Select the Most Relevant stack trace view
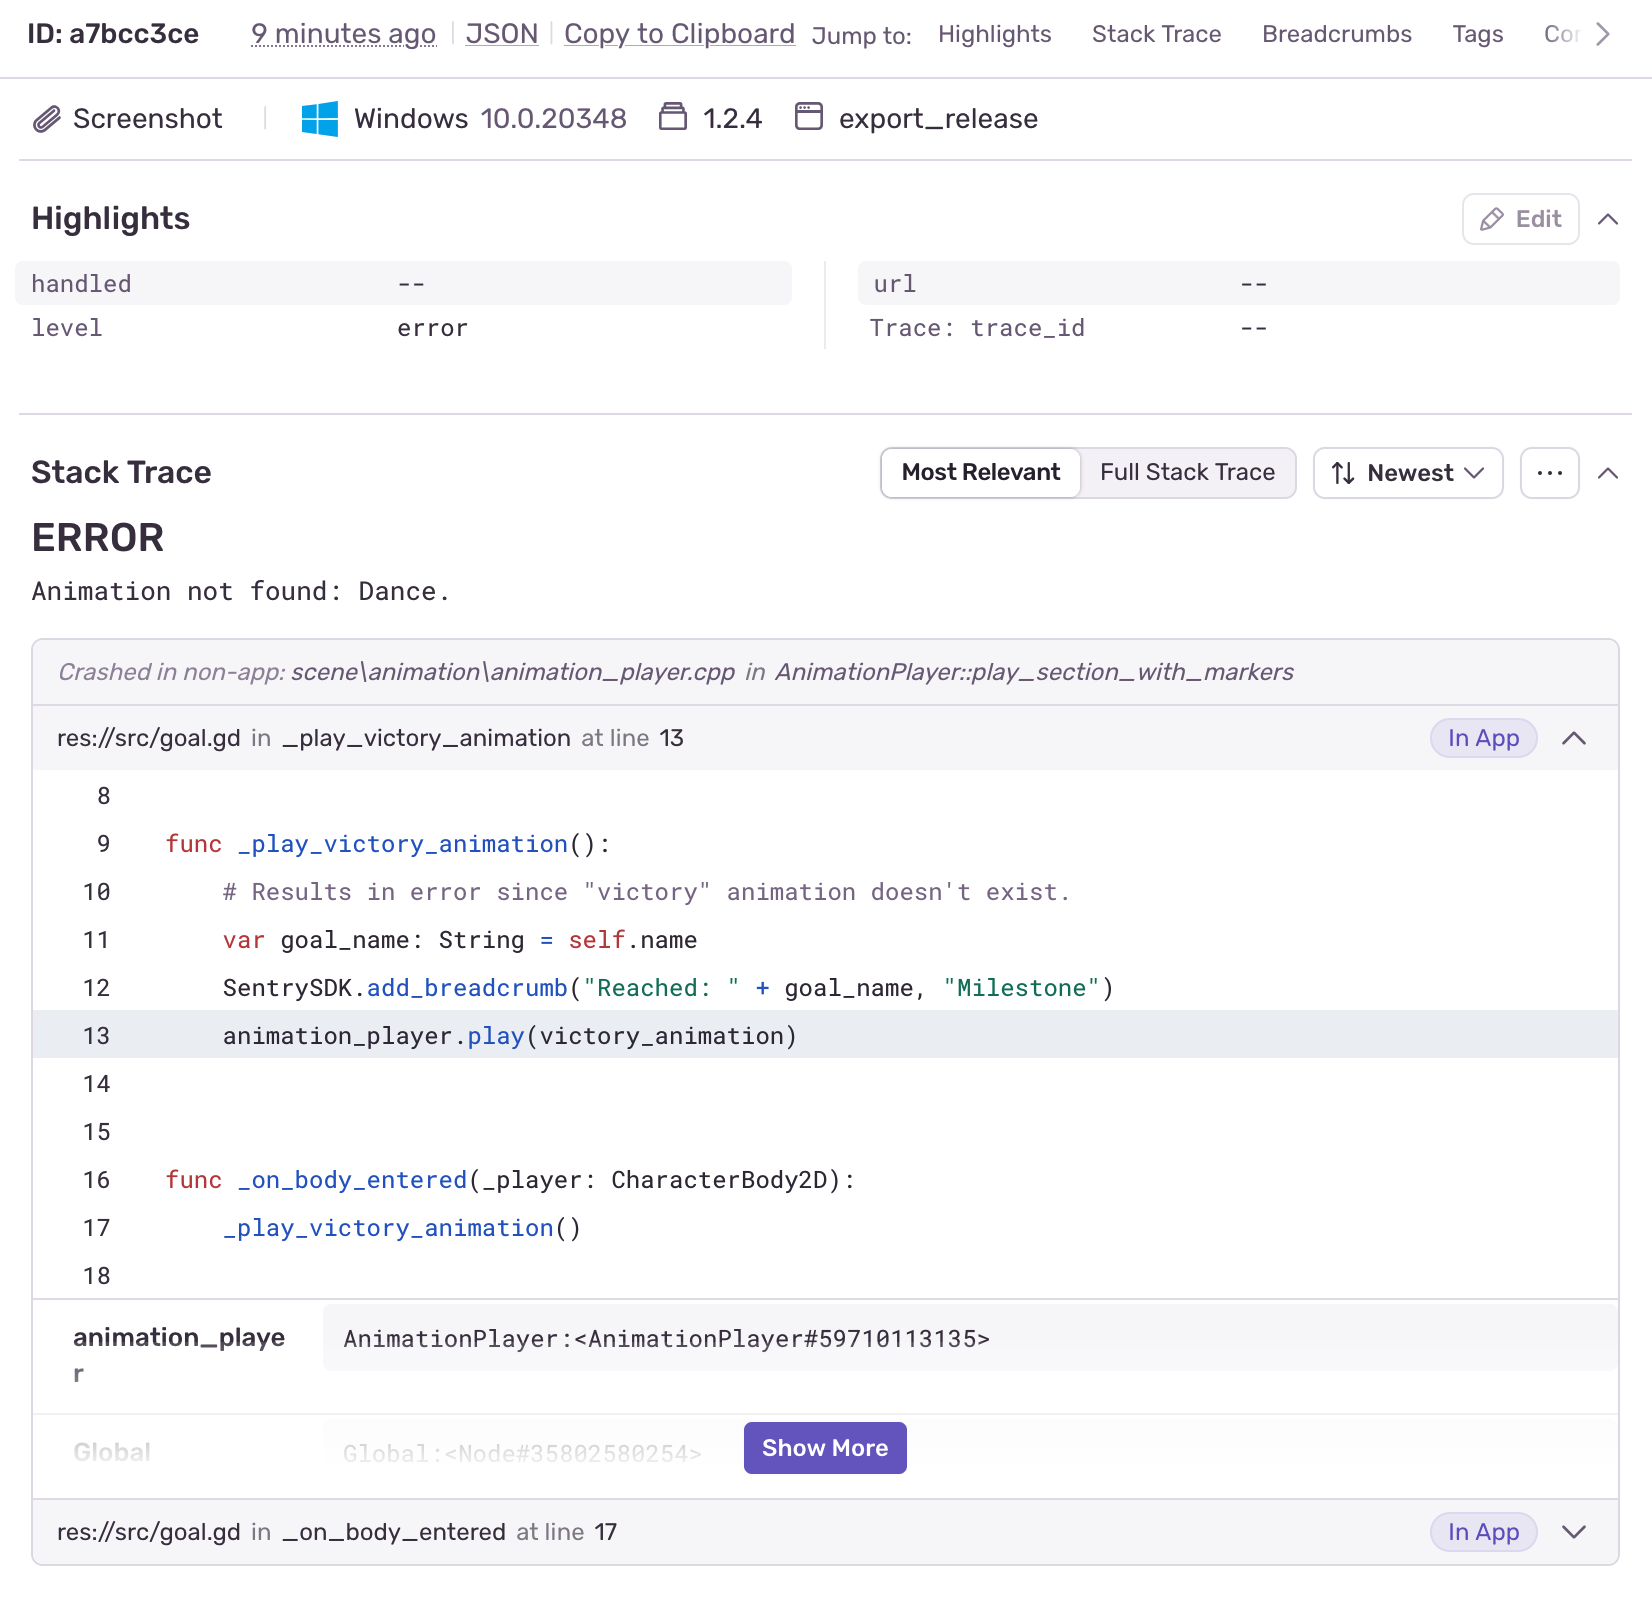The image size is (1652, 1602). point(981,473)
